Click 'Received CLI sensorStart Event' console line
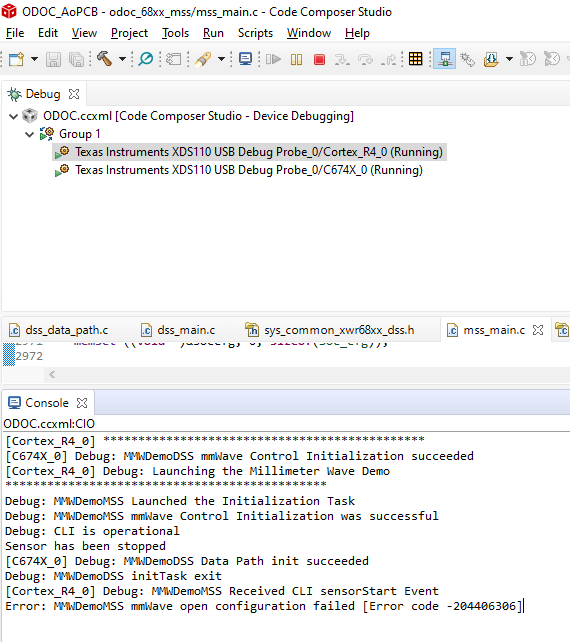Viewport: 578px width, 644px height. [222, 591]
